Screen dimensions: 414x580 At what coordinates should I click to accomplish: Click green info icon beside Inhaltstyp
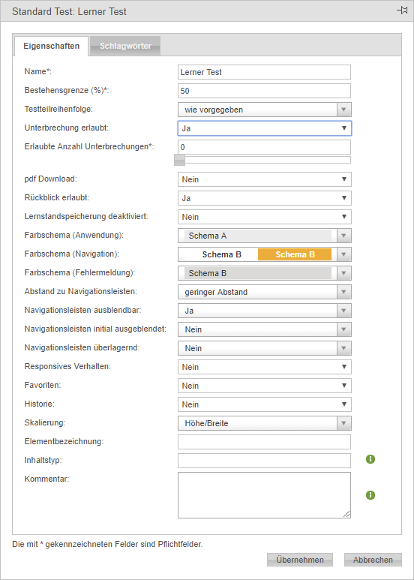(x=370, y=459)
